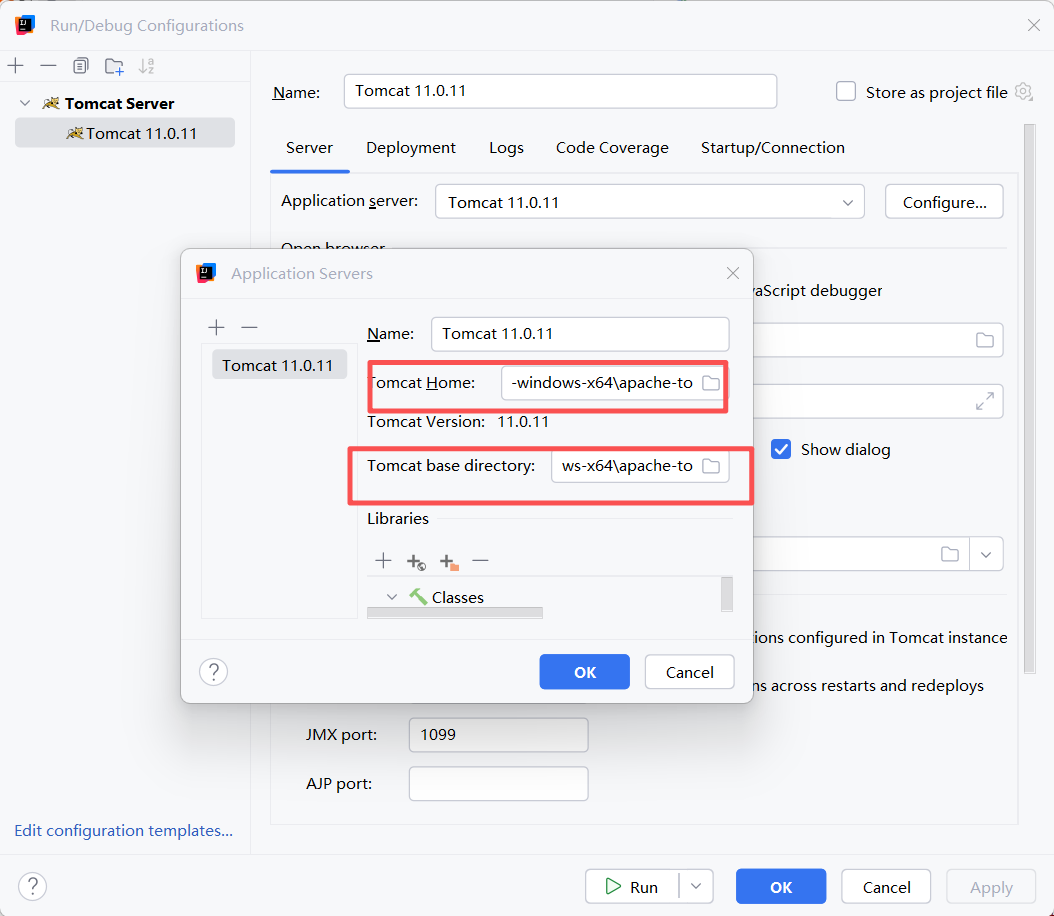Browse for Tomcat base directory folder
Image resolution: width=1054 pixels, height=916 pixels.
click(x=711, y=466)
